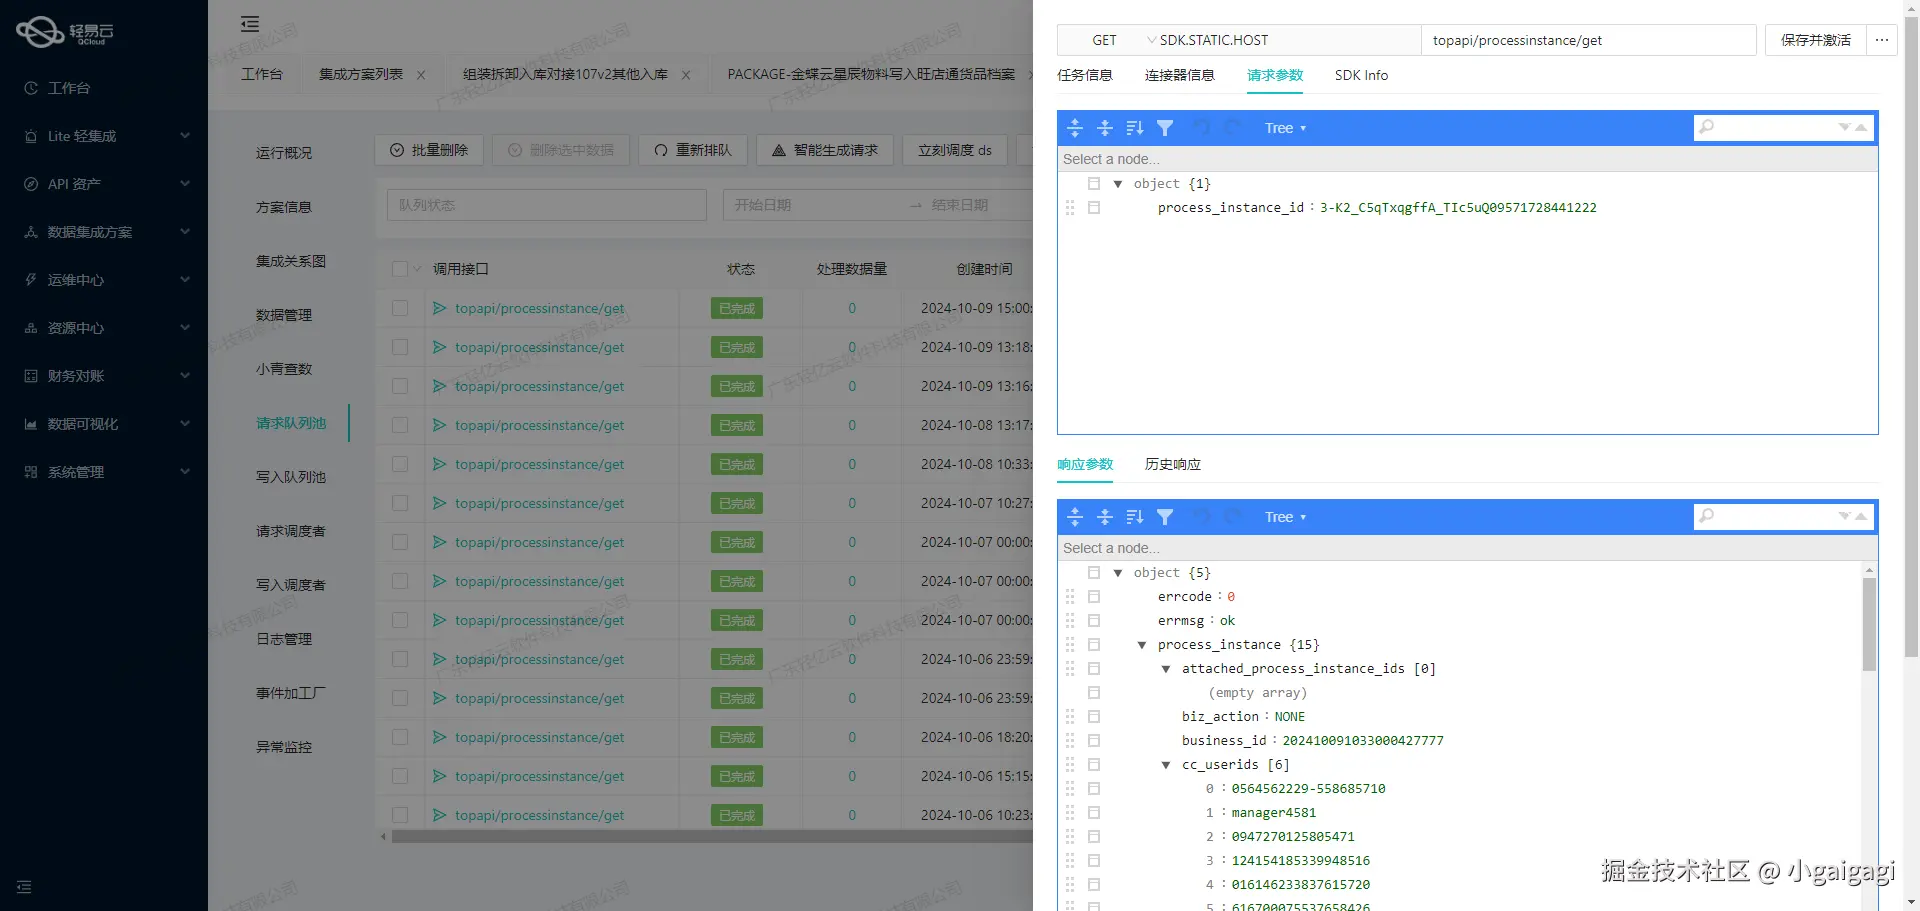
Task: Check the errcode node checkbox
Action: [x=1094, y=596]
